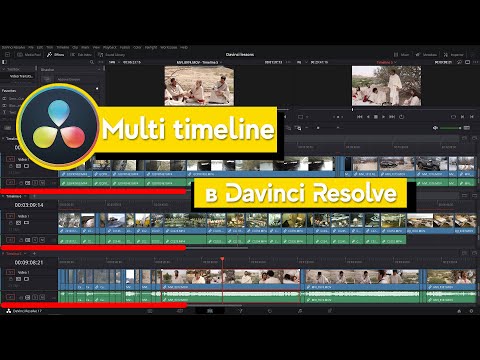Viewport: 480px width, 360px height.
Task: Toggle the Media Pool panel button
Action: [x=29, y=55]
